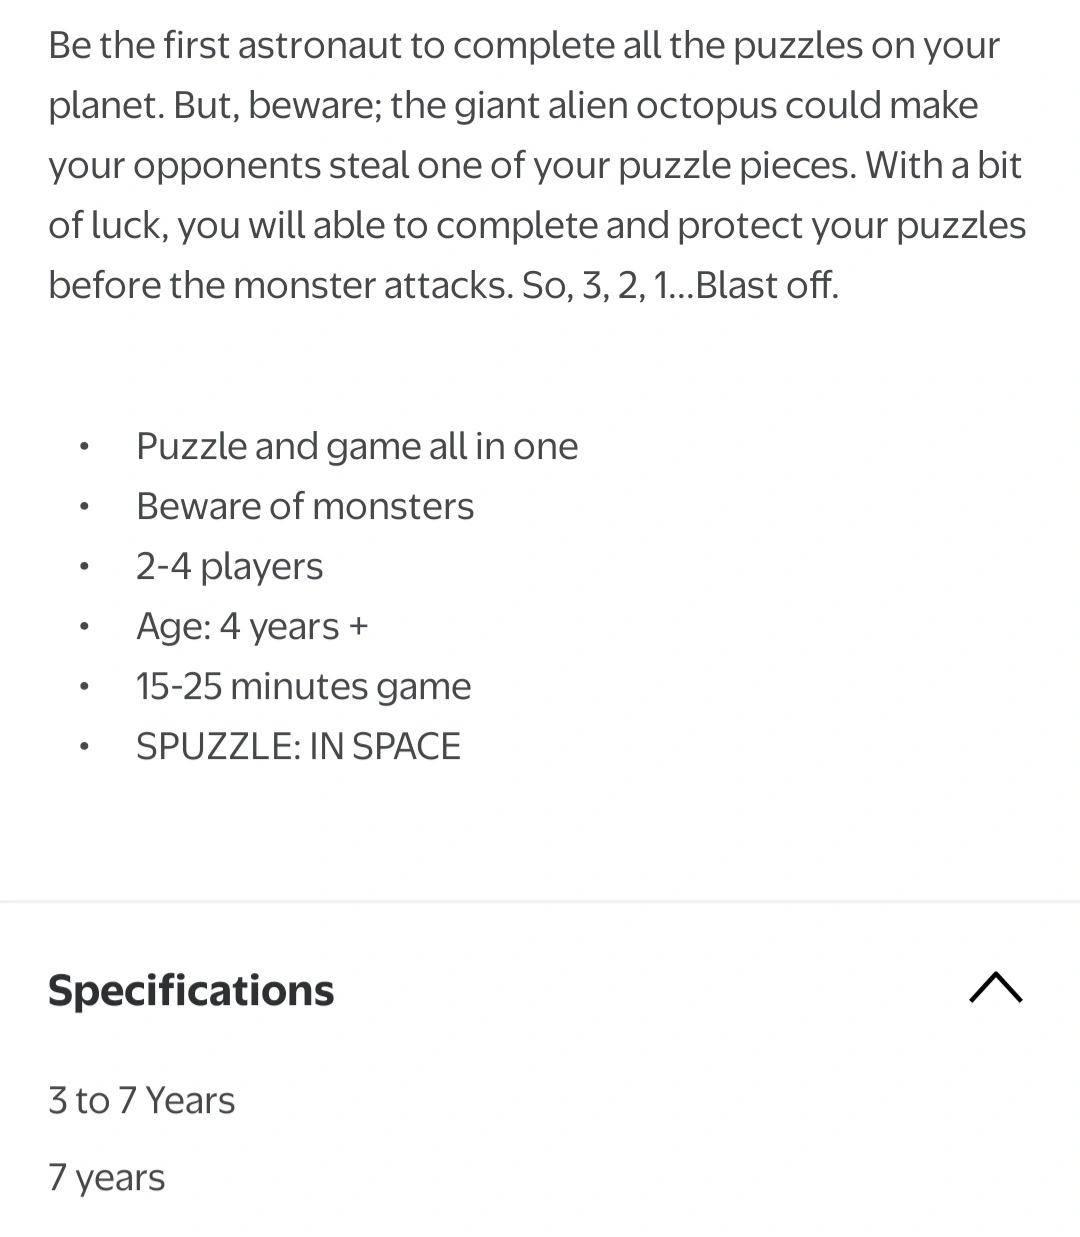
Task: Click the bullet dot beside 'Puzzle and game'
Action: click(86, 447)
